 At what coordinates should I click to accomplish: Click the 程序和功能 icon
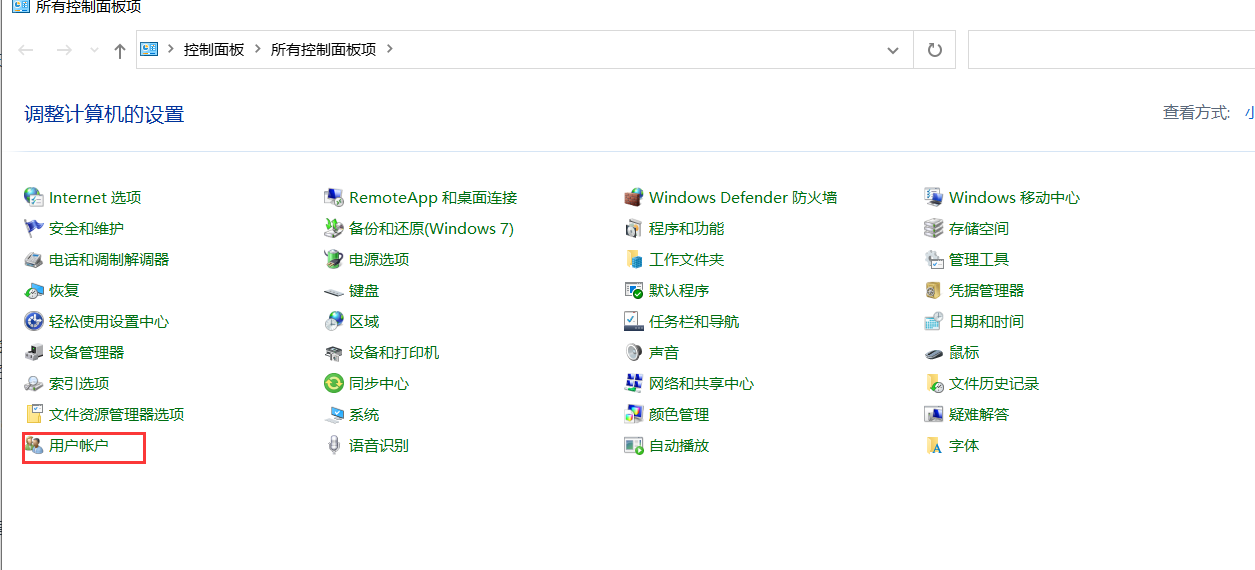tap(634, 228)
